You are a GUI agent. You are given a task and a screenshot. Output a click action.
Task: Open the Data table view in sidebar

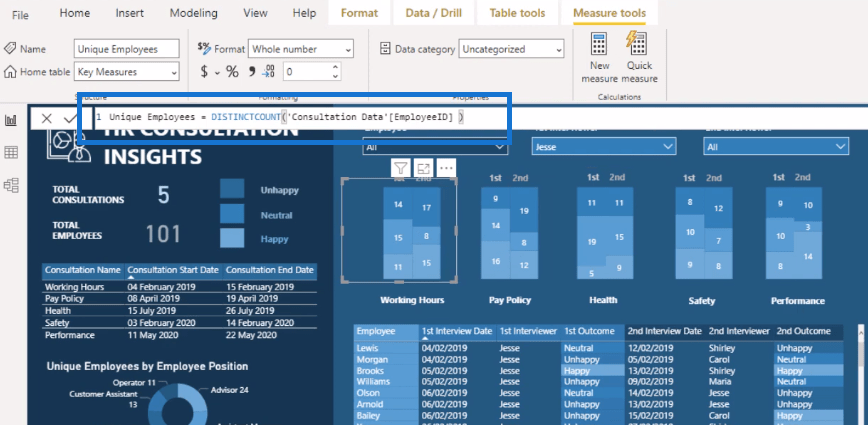click(11, 153)
